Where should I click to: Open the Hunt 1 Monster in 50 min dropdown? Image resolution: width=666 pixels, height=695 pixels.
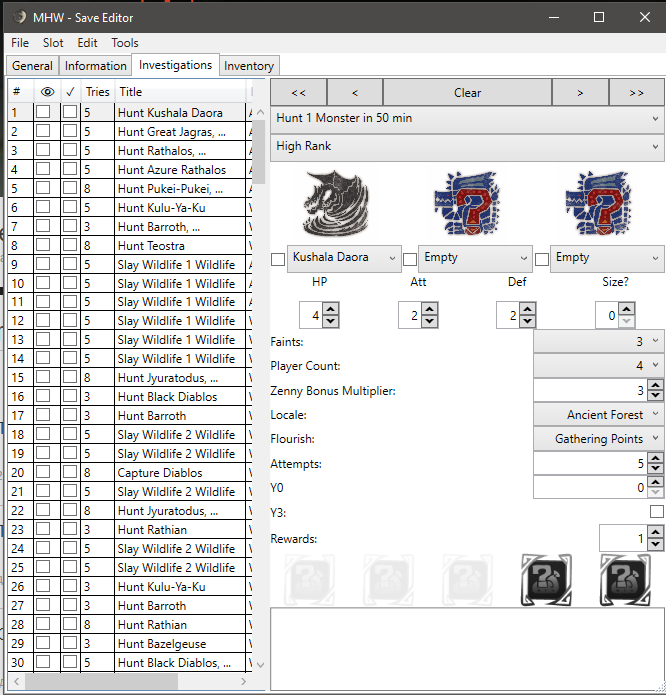click(467, 119)
